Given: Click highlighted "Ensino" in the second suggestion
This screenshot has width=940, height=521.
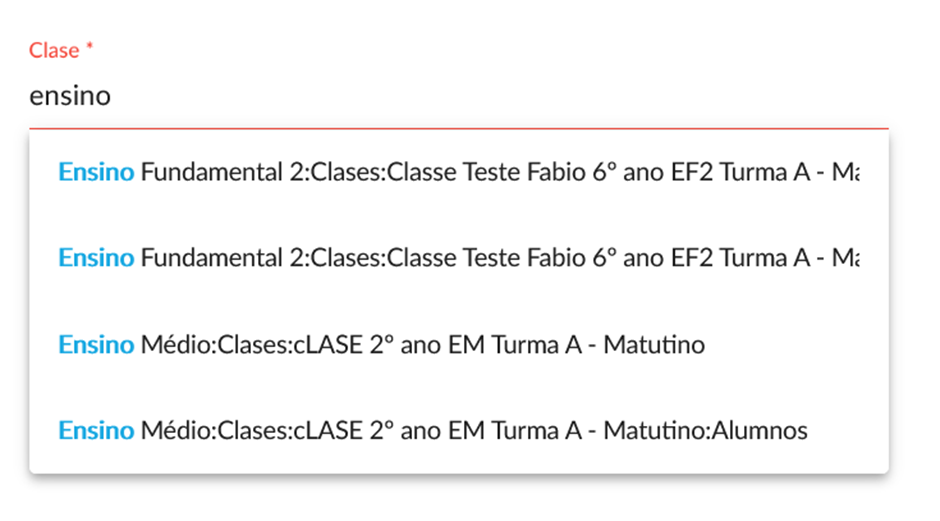Looking at the screenshot, I should click(x=96, y=258).
